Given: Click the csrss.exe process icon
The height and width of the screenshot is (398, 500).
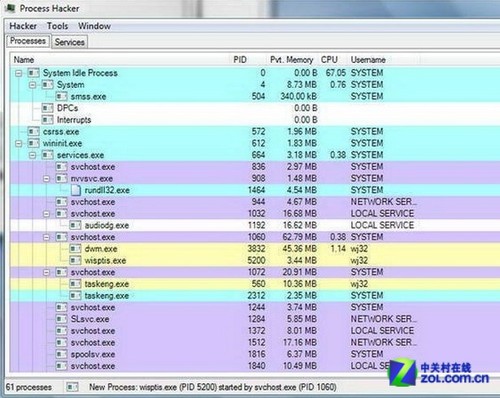Looking at the screenshot, I should 33,131.
